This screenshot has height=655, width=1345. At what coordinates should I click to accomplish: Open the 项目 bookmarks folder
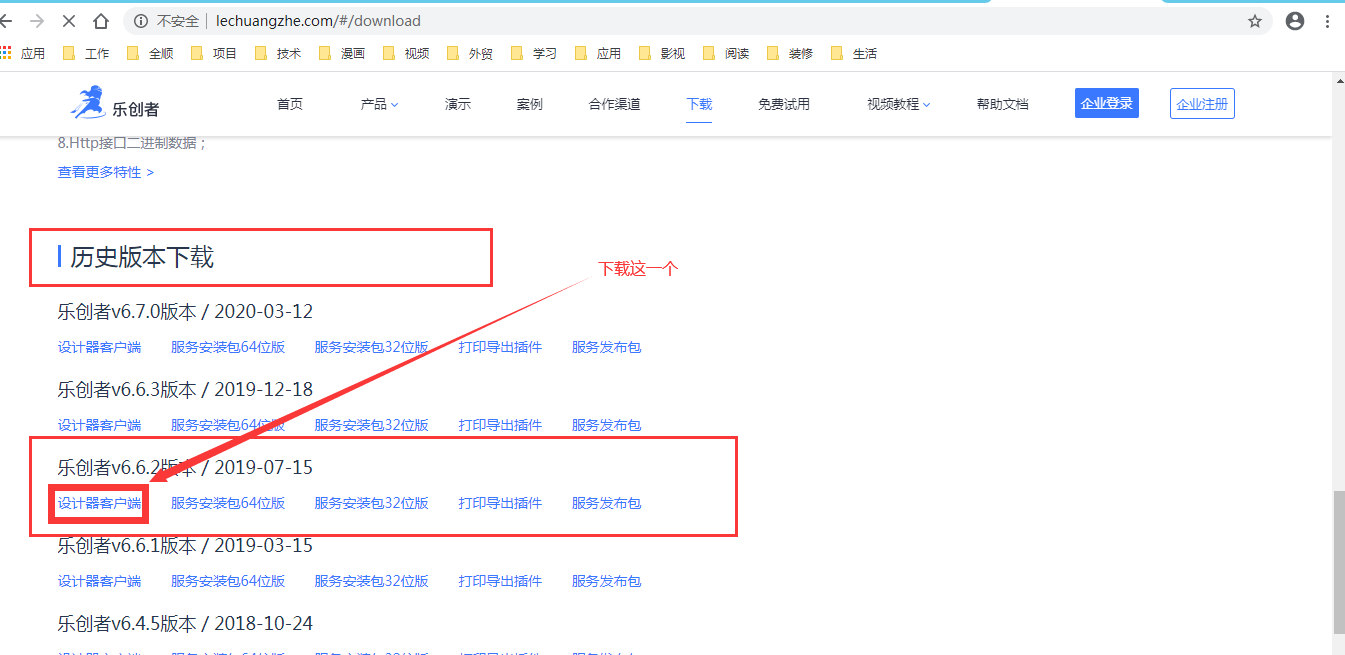214,53
